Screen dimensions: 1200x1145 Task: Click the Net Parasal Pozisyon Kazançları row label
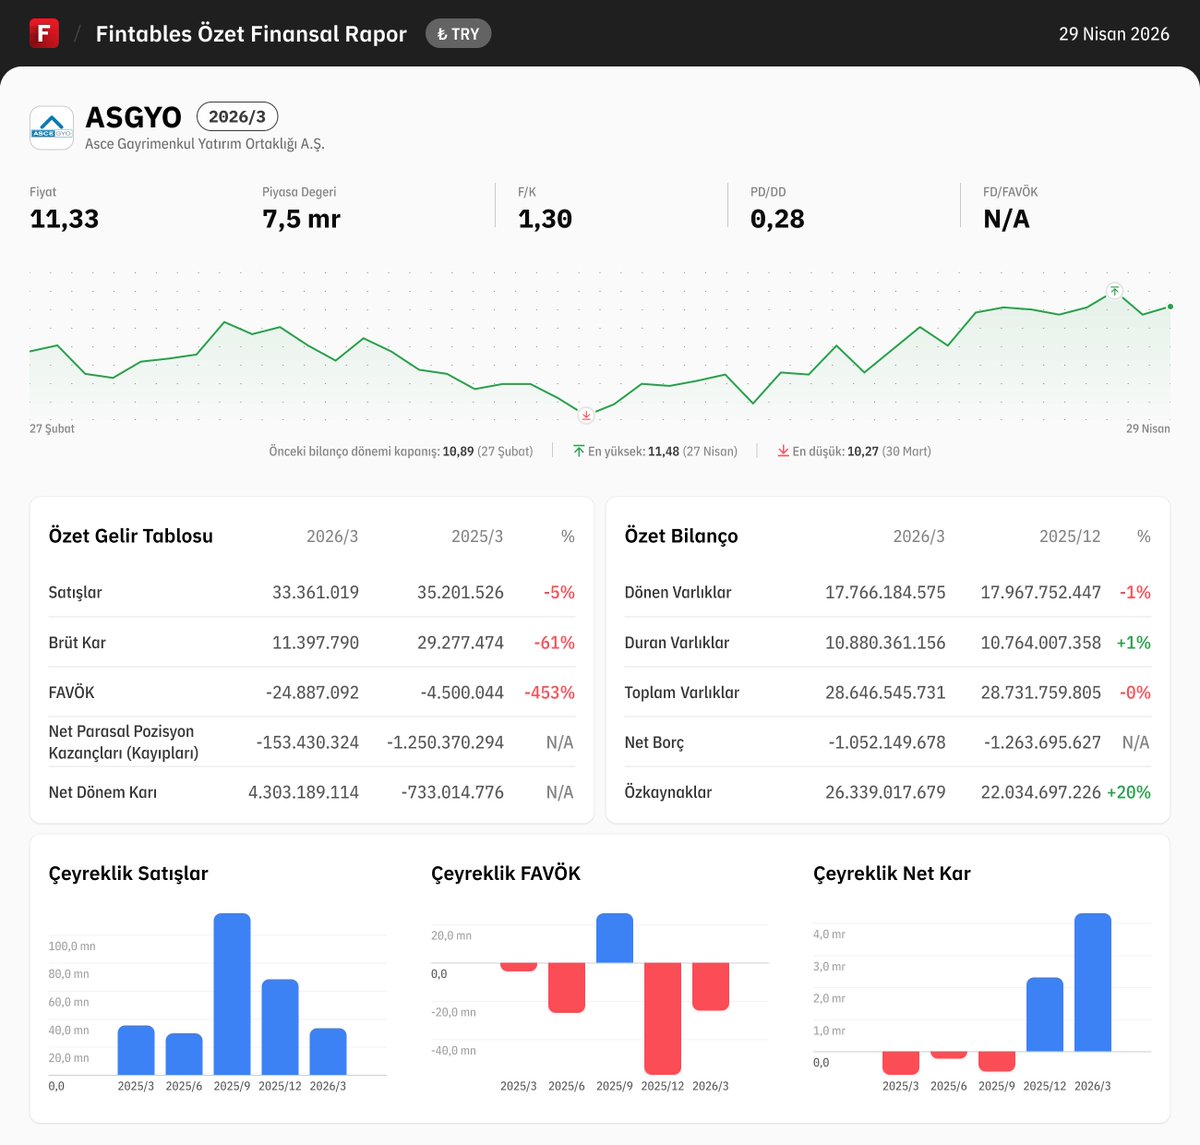[124, 742]
